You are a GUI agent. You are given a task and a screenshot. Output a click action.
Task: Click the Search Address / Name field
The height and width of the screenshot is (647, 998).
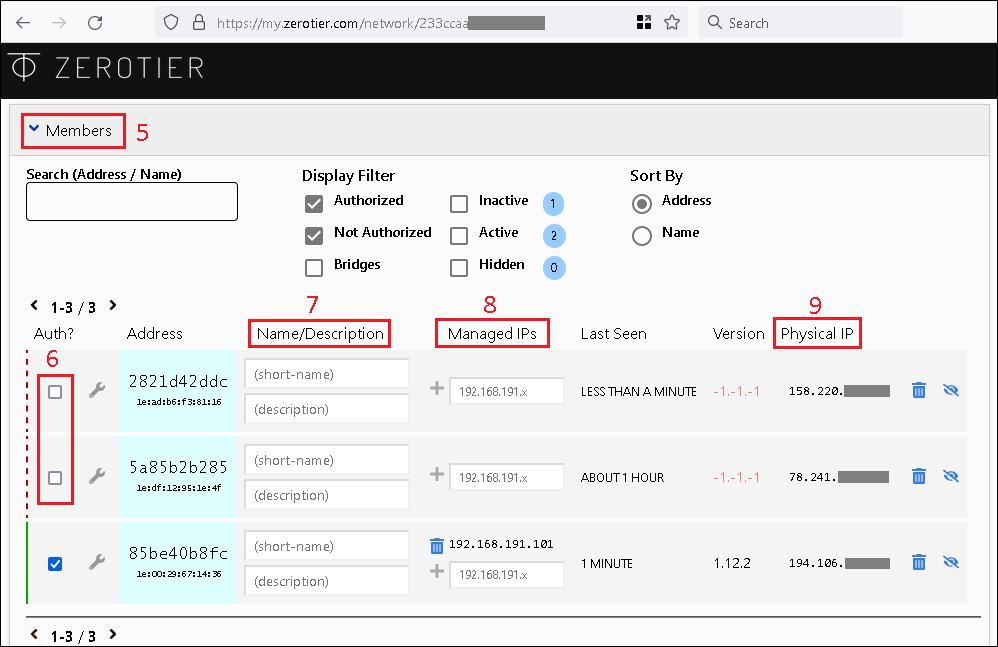coord(131,201)
